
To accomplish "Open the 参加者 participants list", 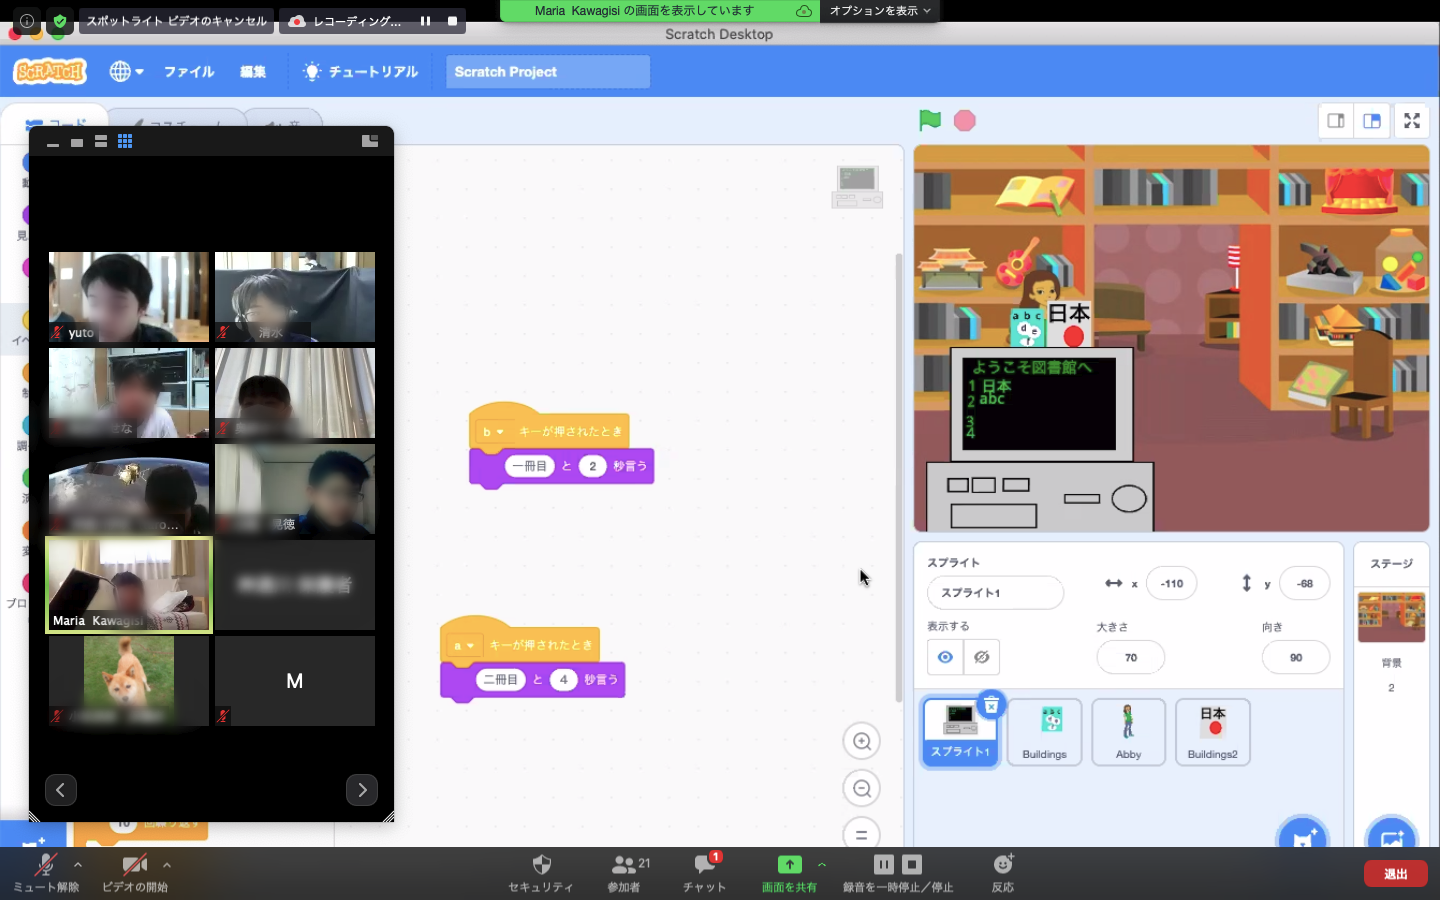I will [x=623, y=871].
